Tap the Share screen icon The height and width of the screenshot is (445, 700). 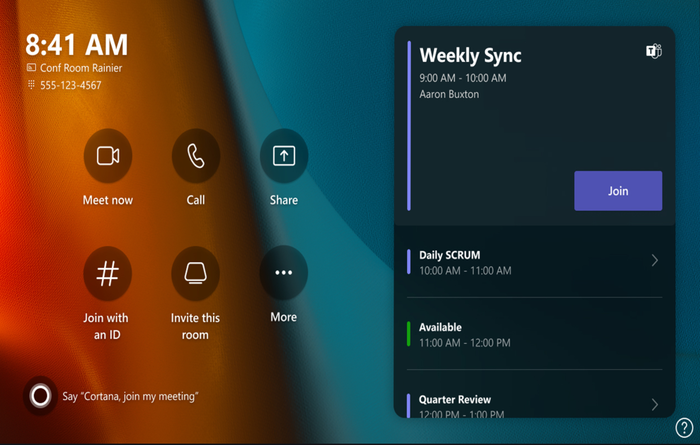point(284,156)
